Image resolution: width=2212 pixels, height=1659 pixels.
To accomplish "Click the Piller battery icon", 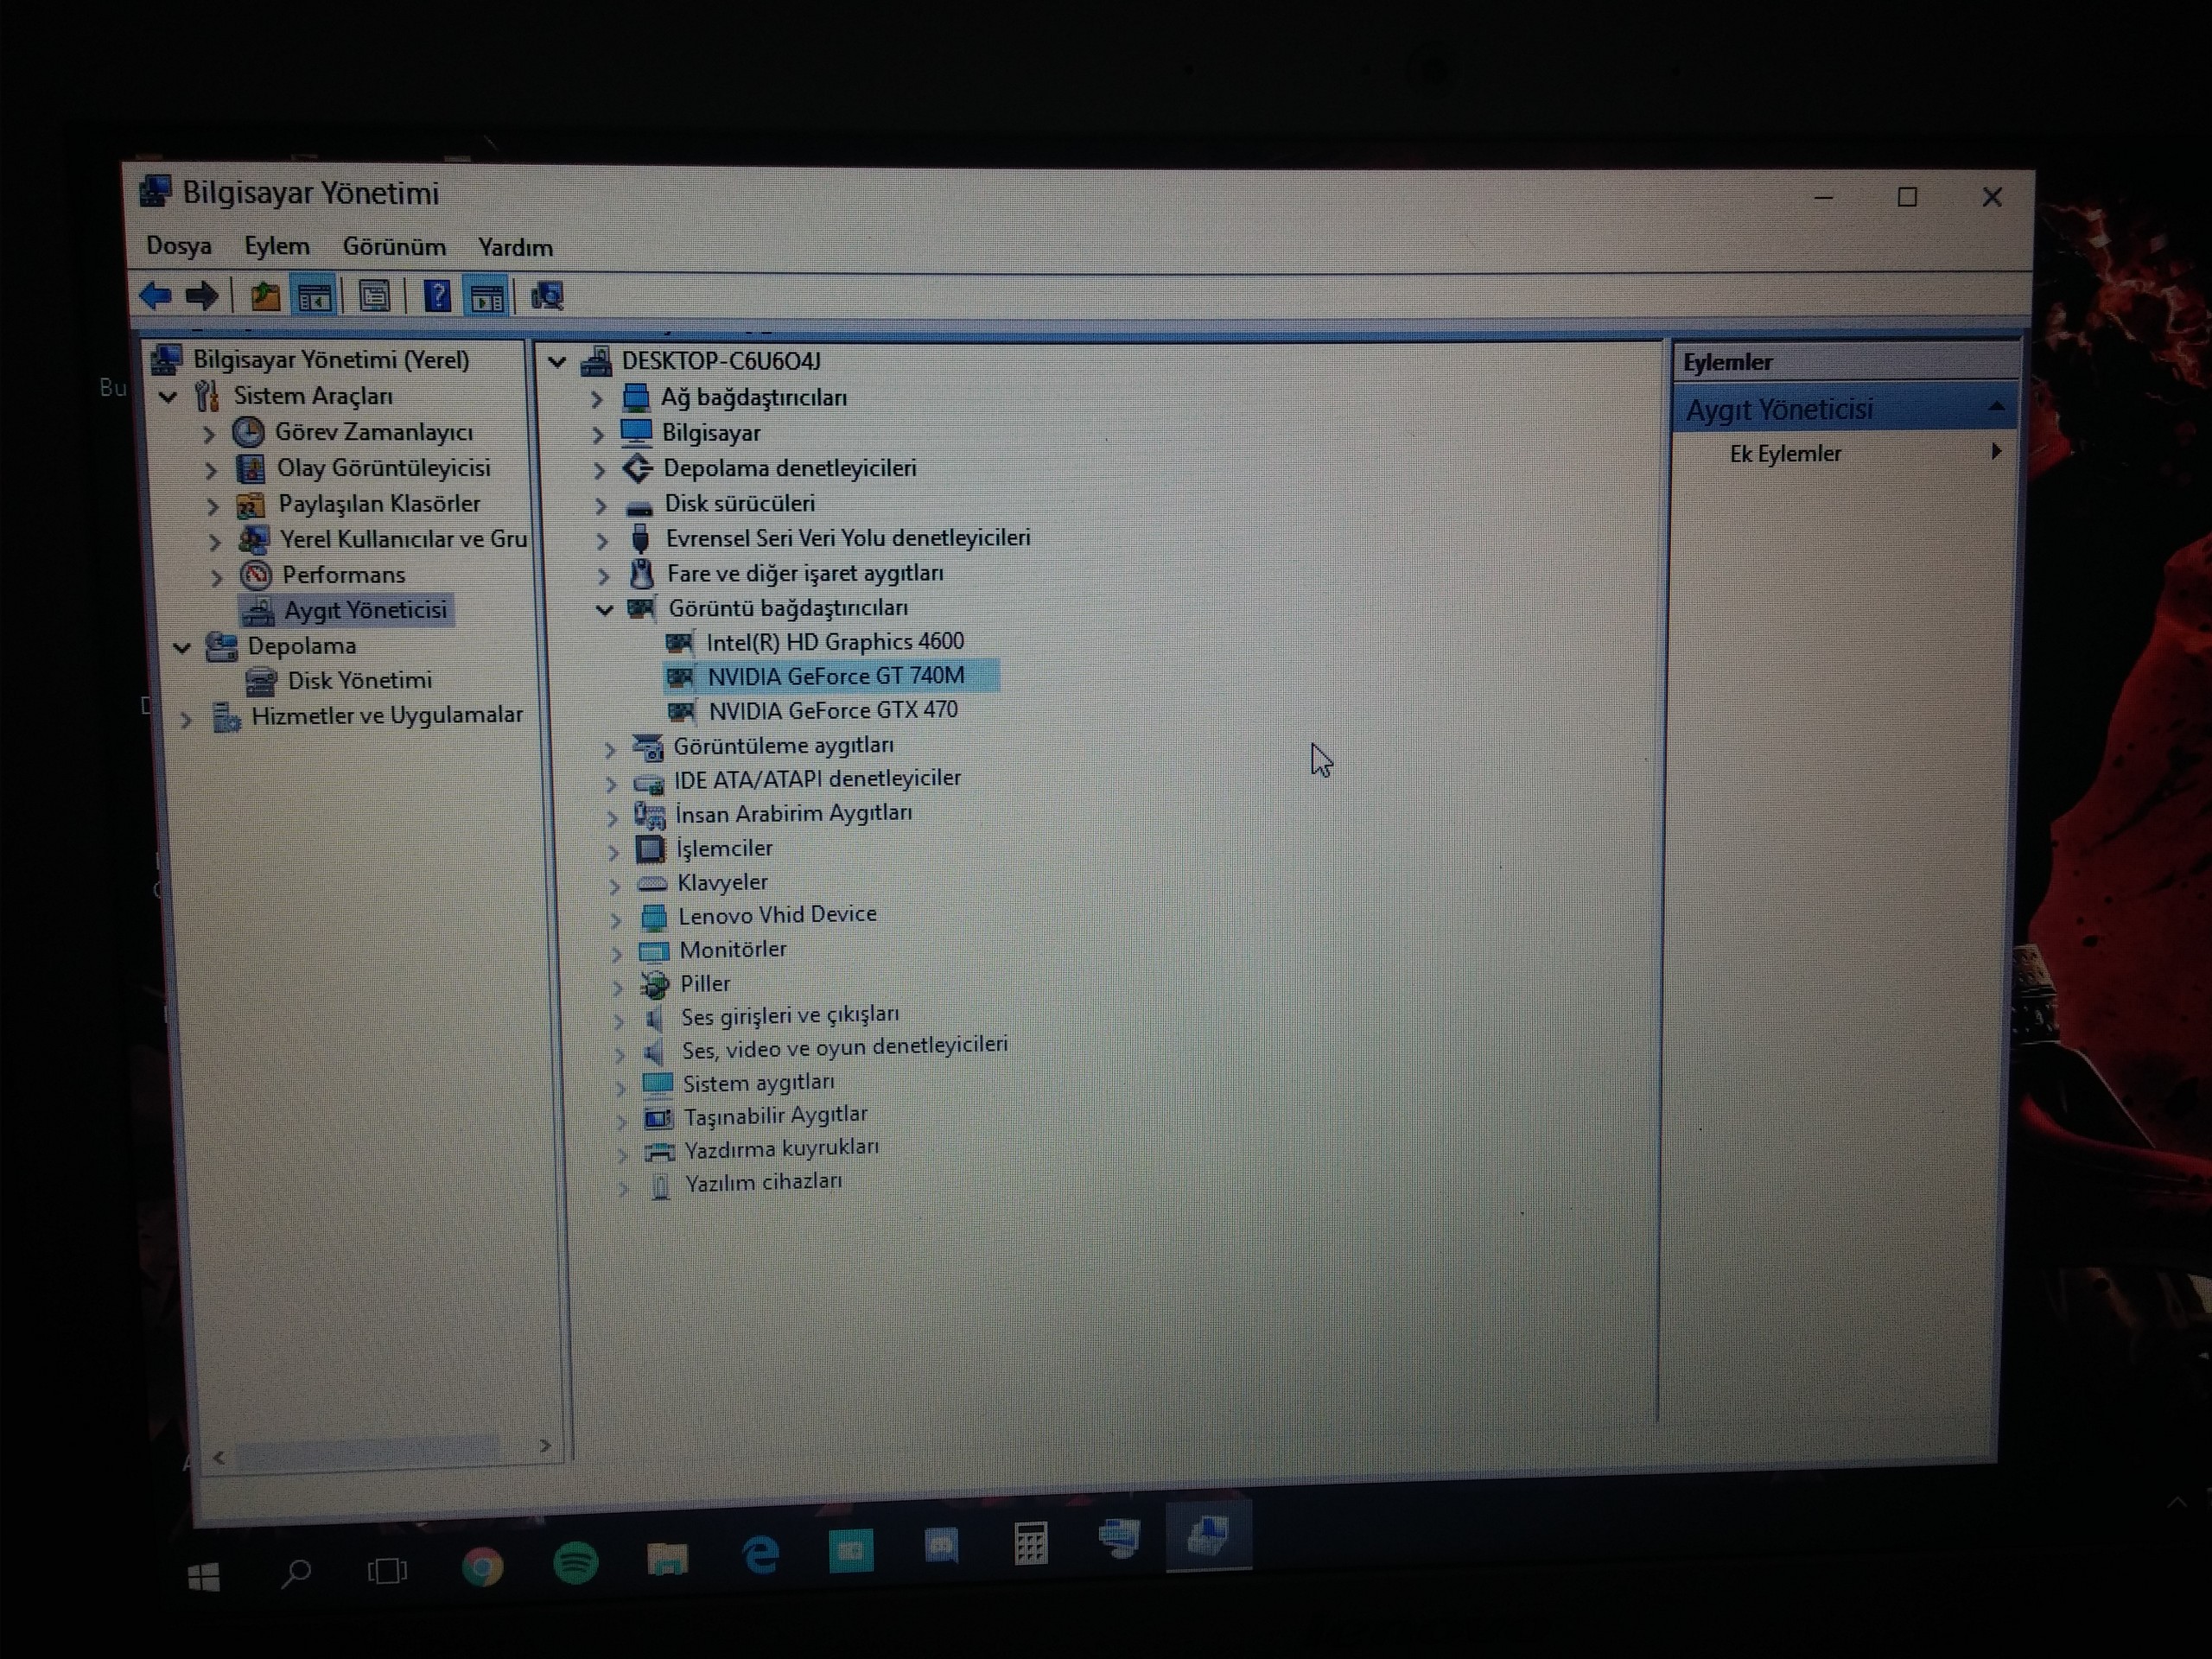I will [x=655, y=985].
